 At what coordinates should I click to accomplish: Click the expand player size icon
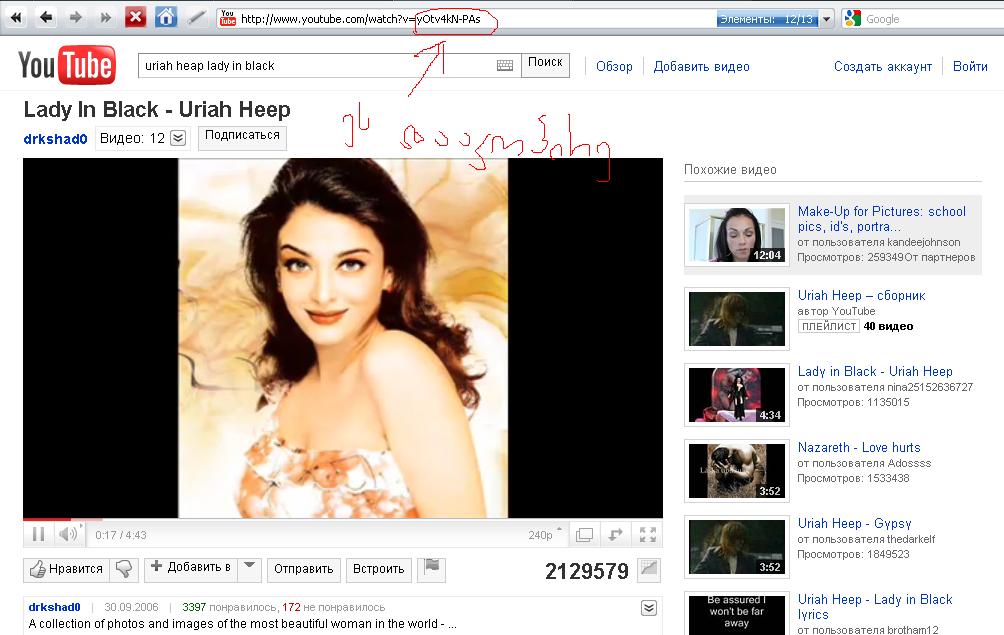[616, 535]
